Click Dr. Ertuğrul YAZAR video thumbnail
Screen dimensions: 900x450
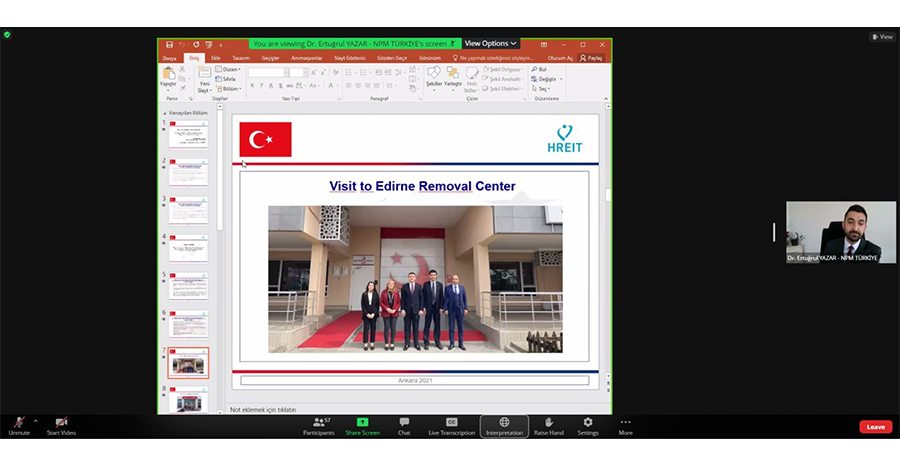tap(841, 232)
